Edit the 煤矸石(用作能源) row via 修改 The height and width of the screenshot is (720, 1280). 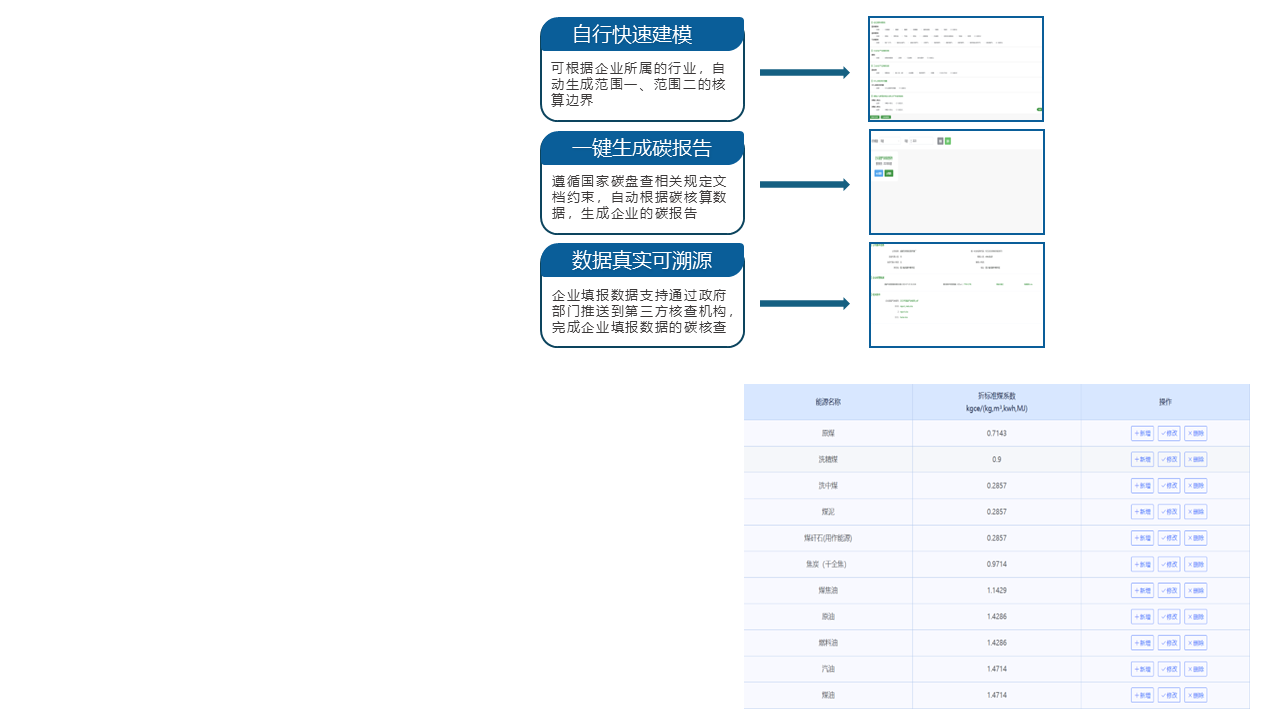pos(1169,538)
